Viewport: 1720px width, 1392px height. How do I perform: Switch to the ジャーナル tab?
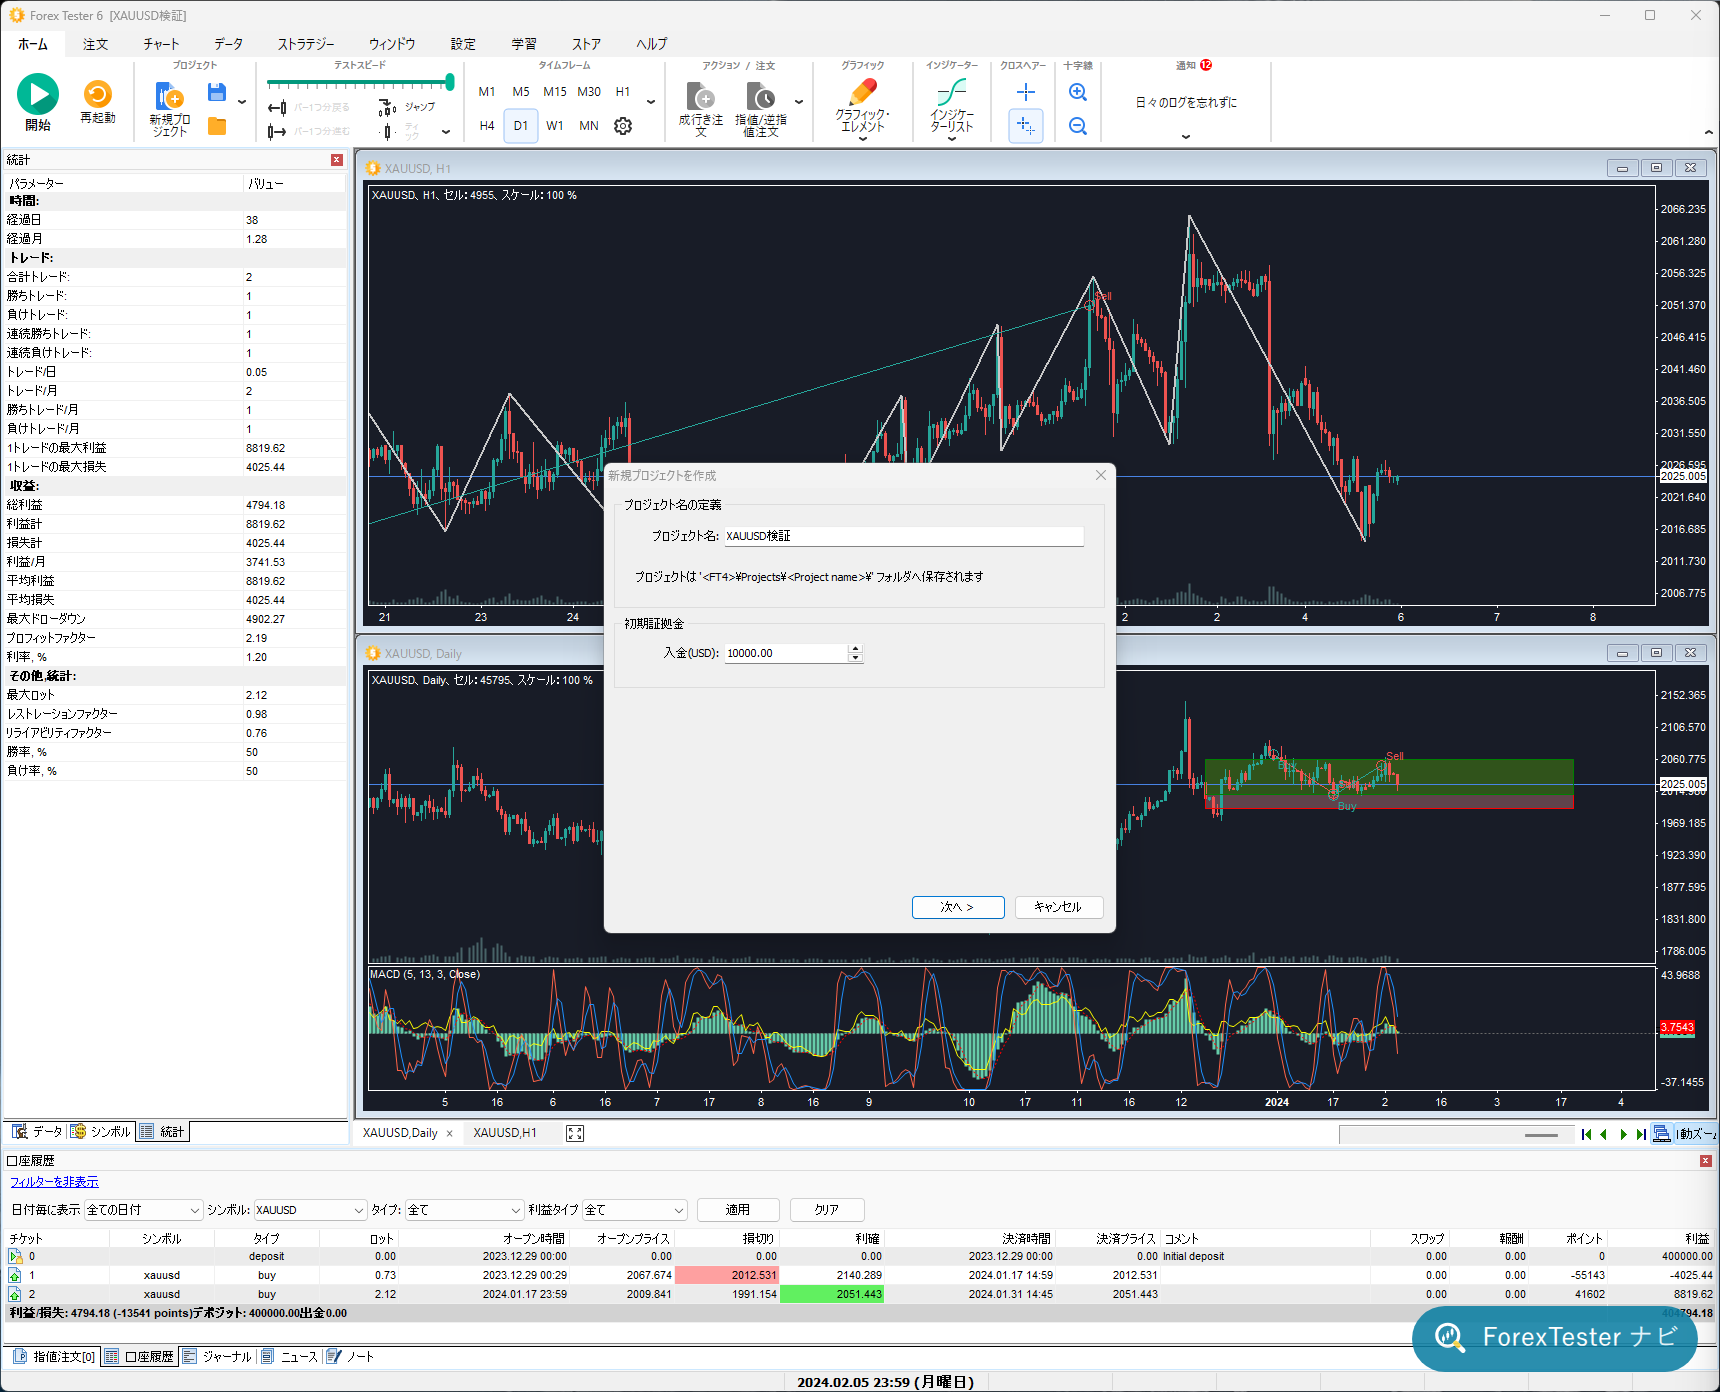[218, 1357]
